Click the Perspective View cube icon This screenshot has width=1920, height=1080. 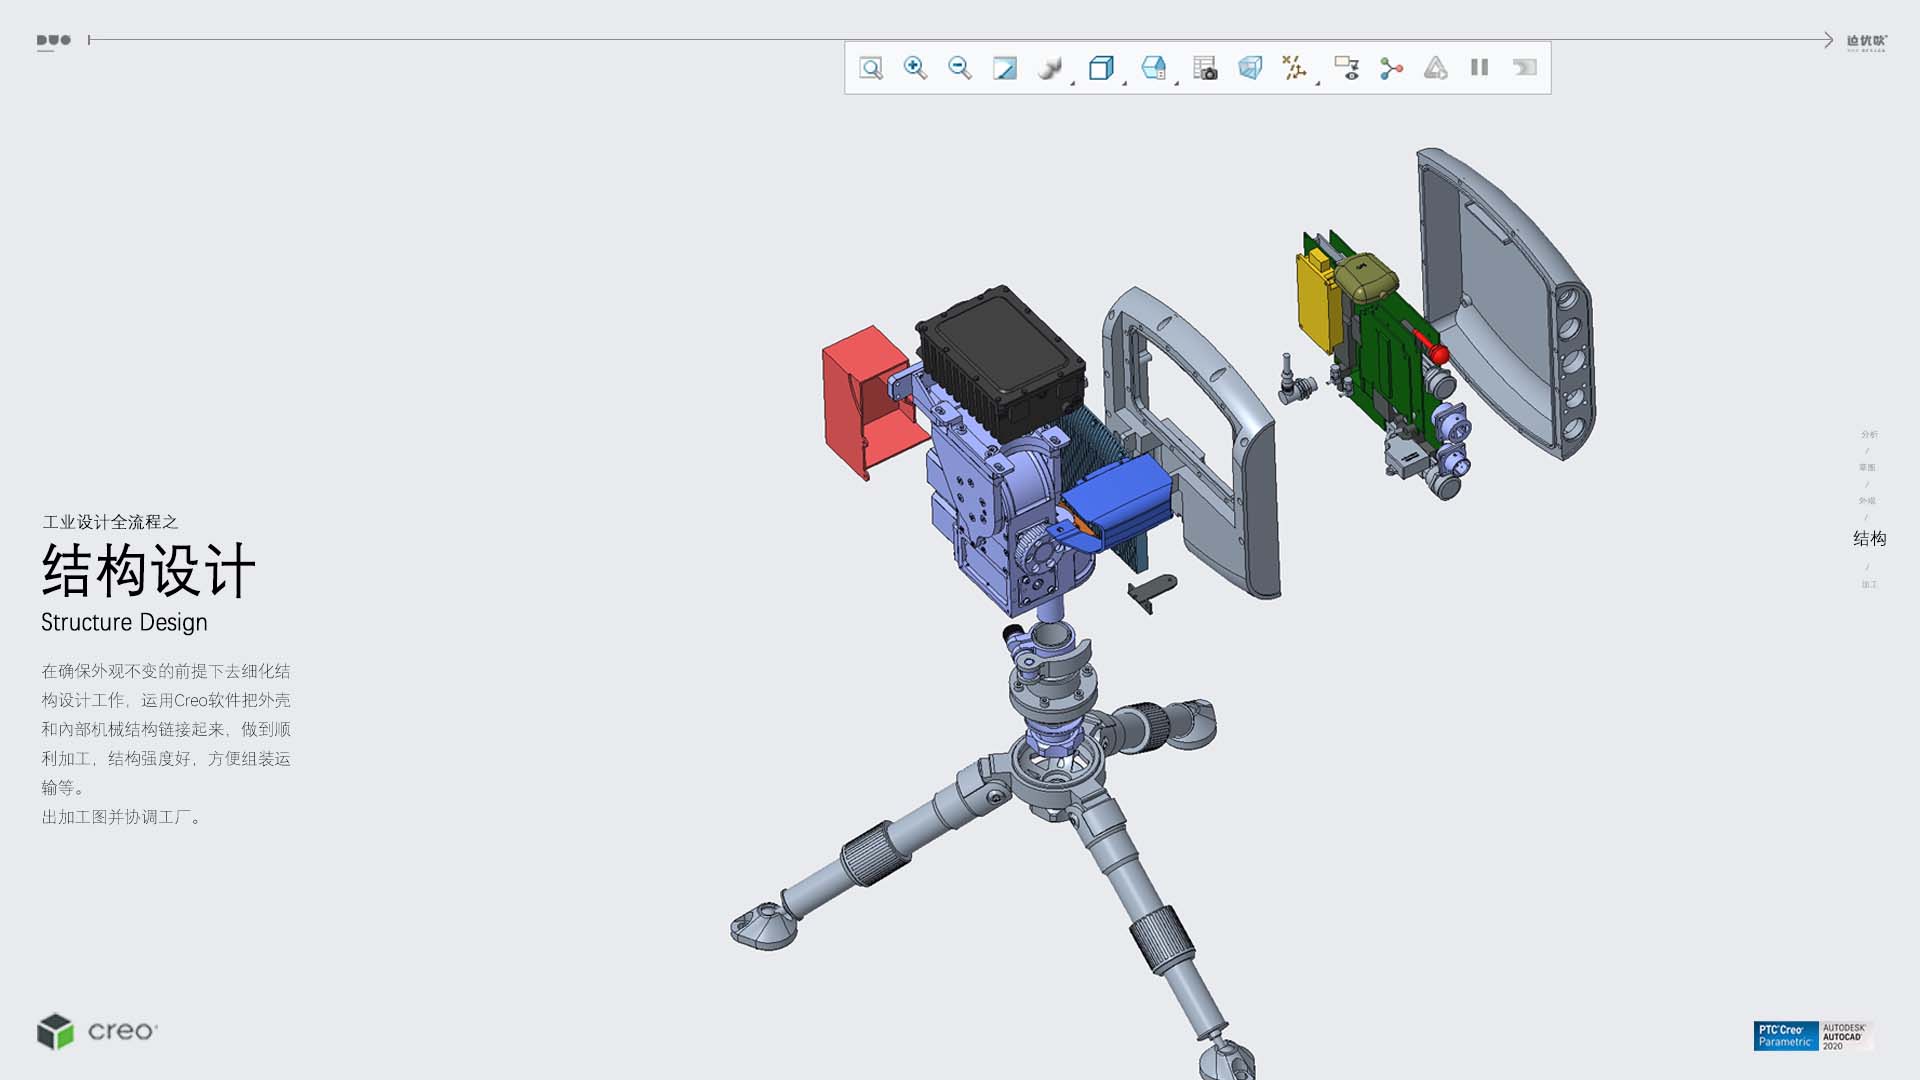pos(1250,68)
